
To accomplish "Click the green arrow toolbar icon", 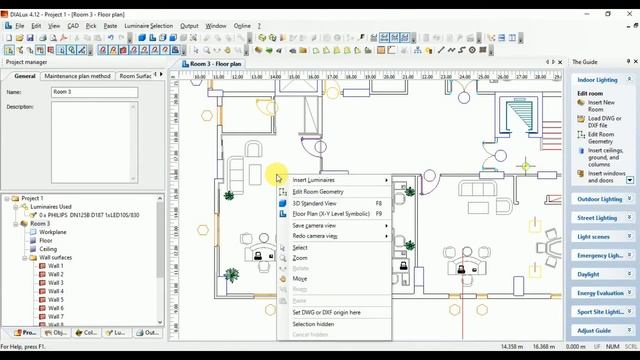I will 269,50.
